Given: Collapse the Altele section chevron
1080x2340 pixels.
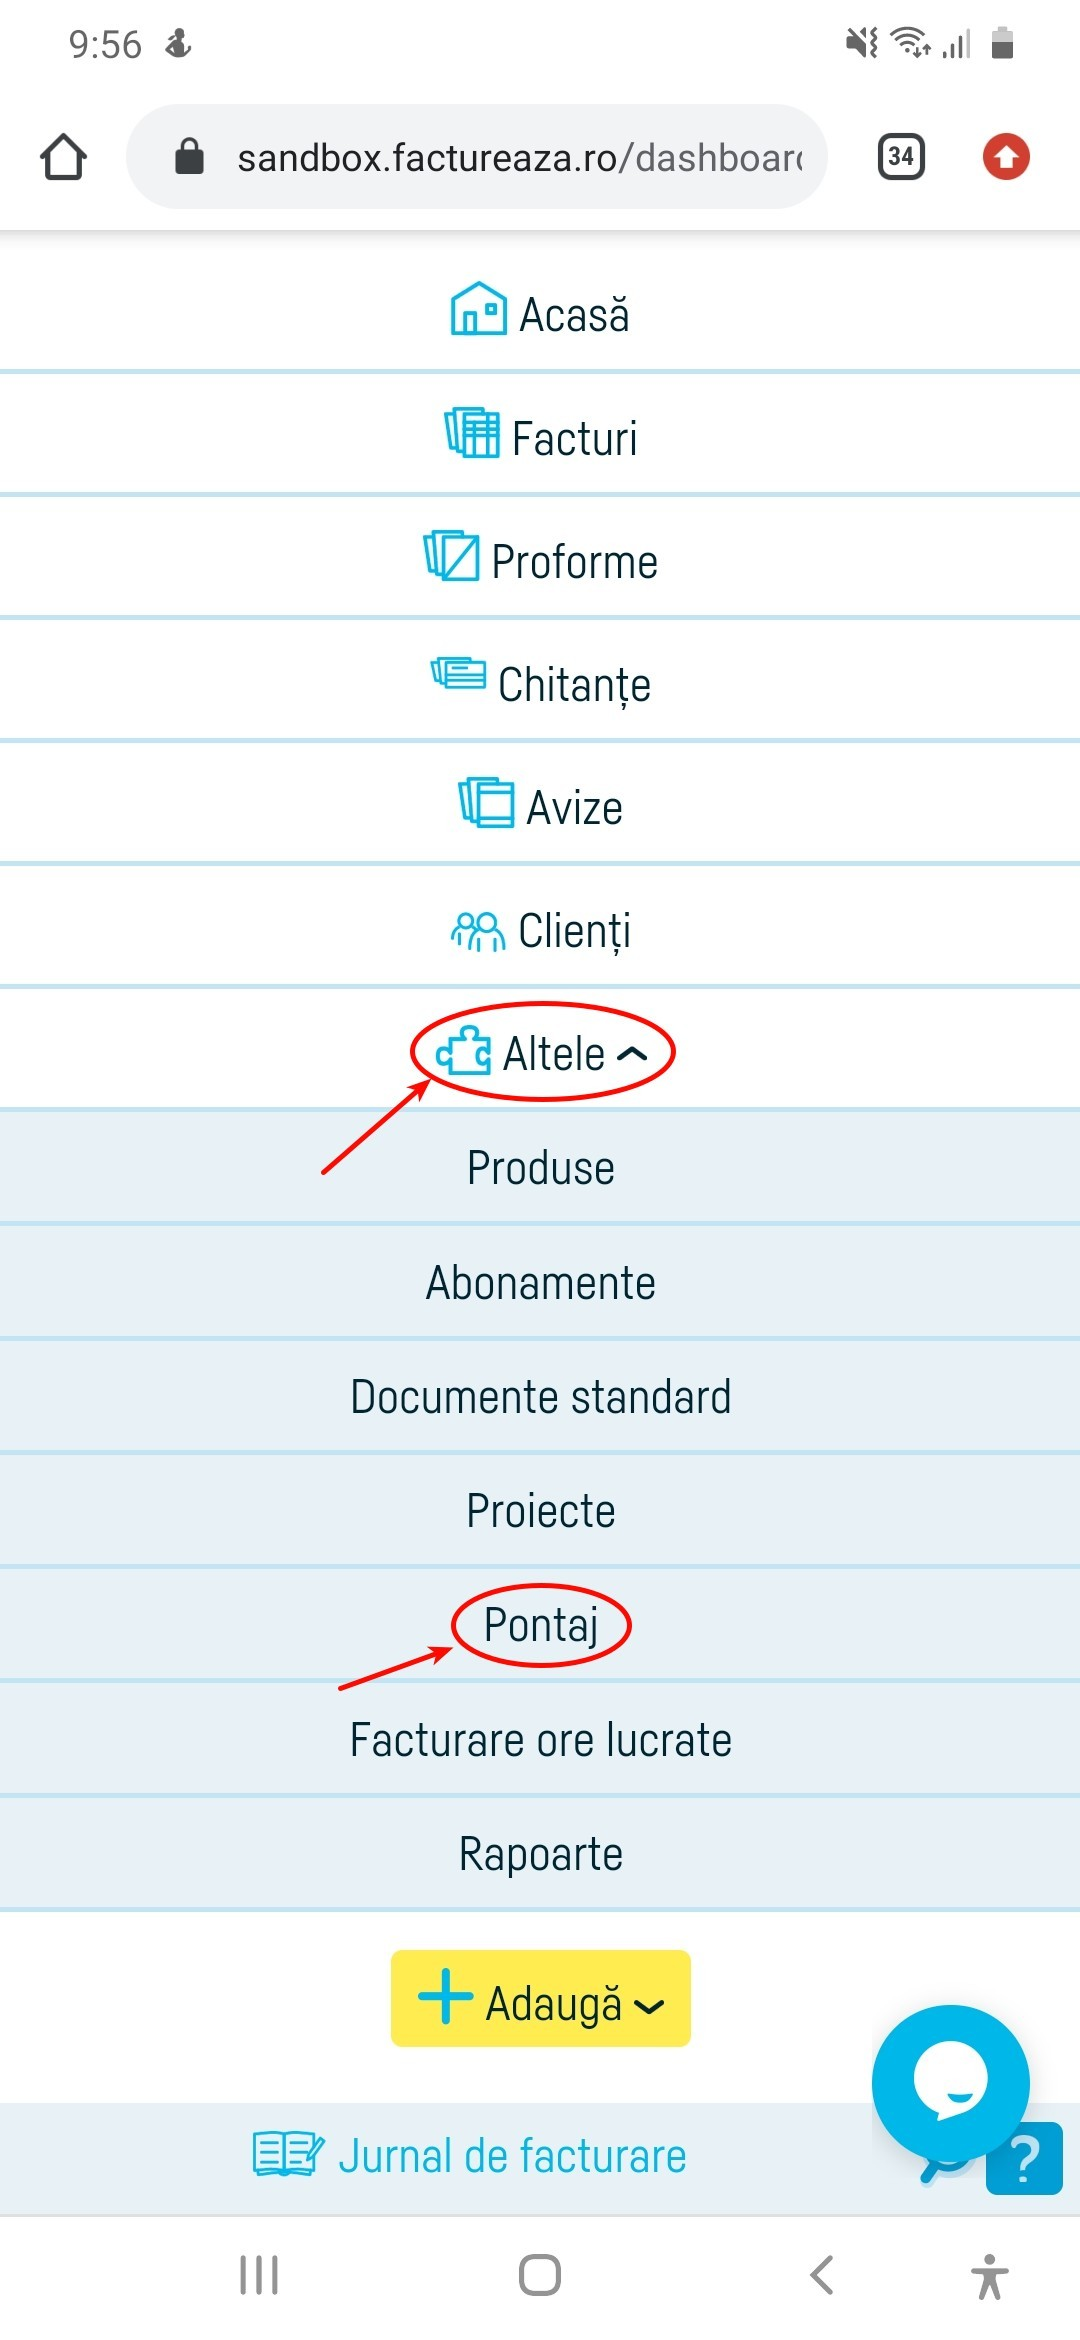Looking at the screenshot, I should (x=634, y=1052).
